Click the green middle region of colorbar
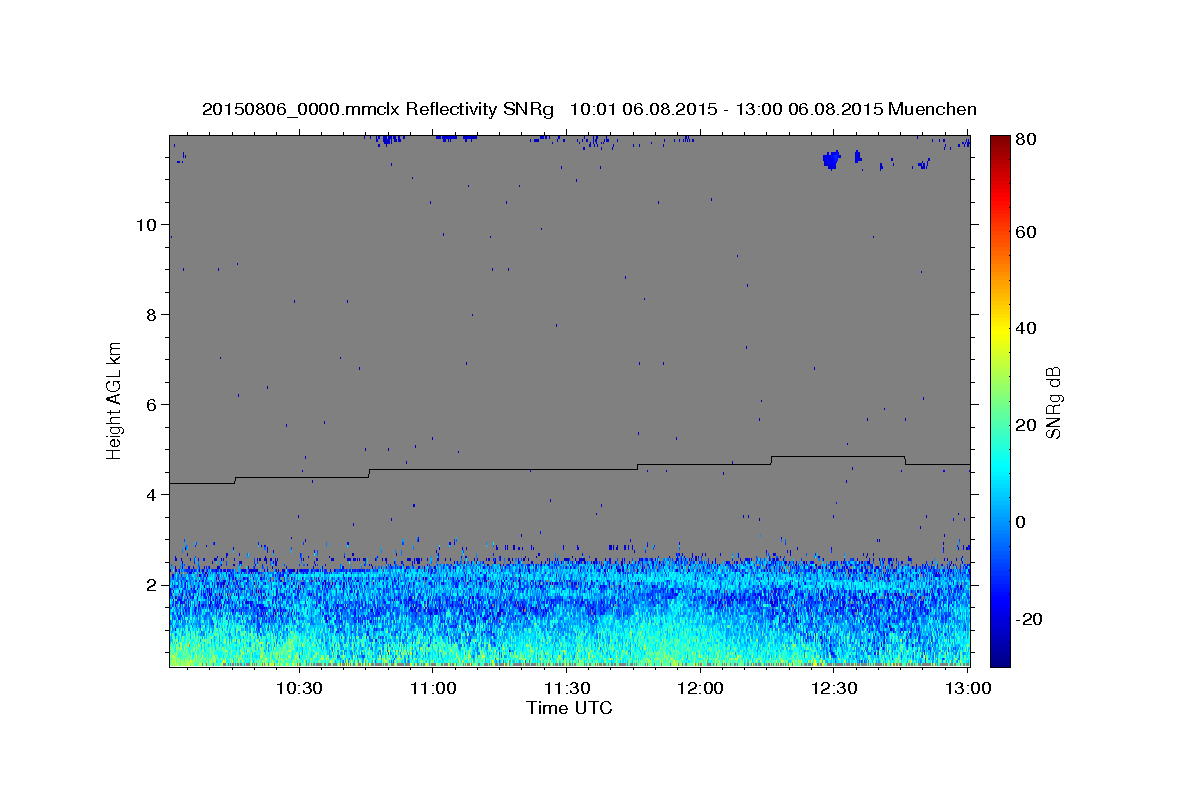The height and width of the screenshot is (800, 1200). (999, 400)
